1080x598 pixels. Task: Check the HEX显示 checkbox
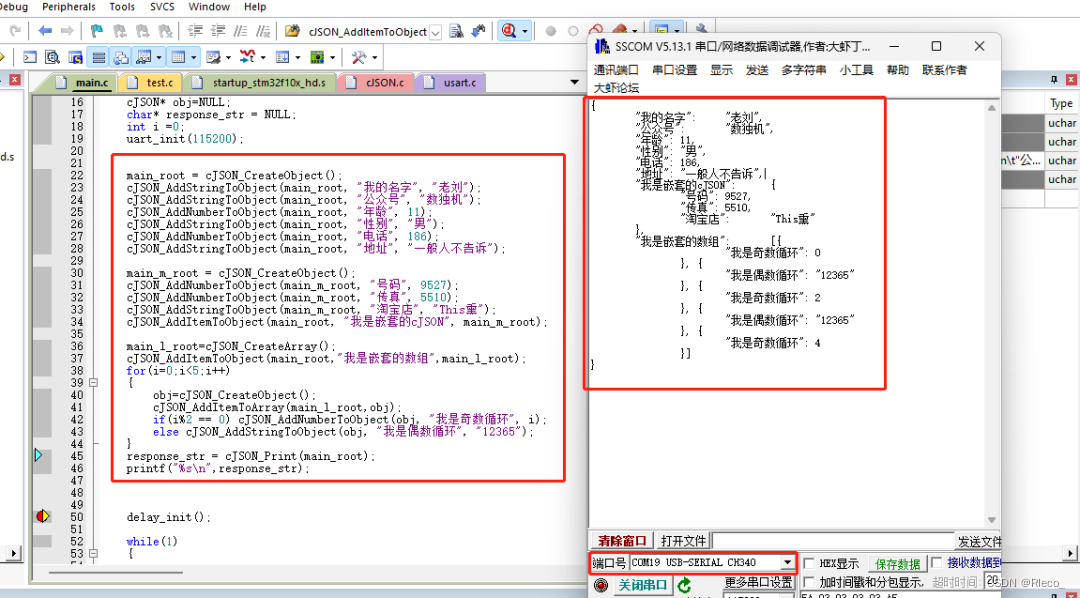pos(809,564)
